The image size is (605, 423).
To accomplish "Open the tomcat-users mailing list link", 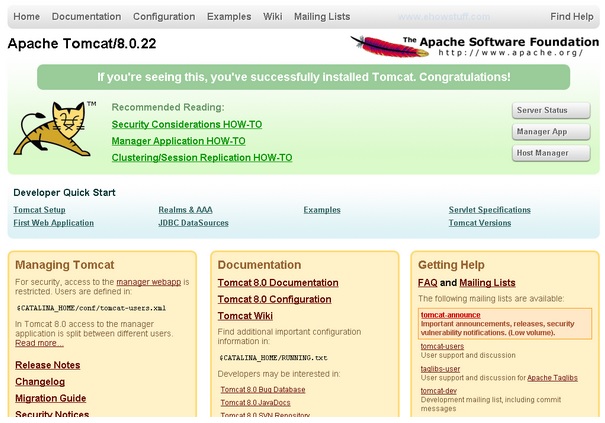I will click(x=442, y=346).
